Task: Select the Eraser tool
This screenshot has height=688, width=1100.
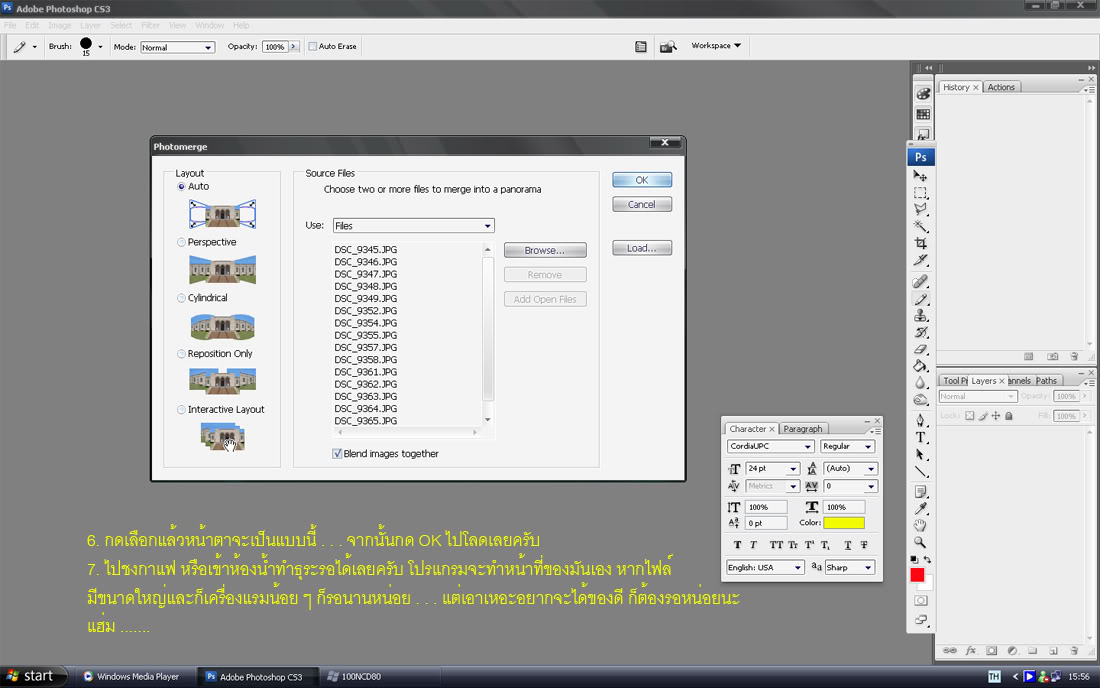Action: pyautogui.click(x=920, y=349)
